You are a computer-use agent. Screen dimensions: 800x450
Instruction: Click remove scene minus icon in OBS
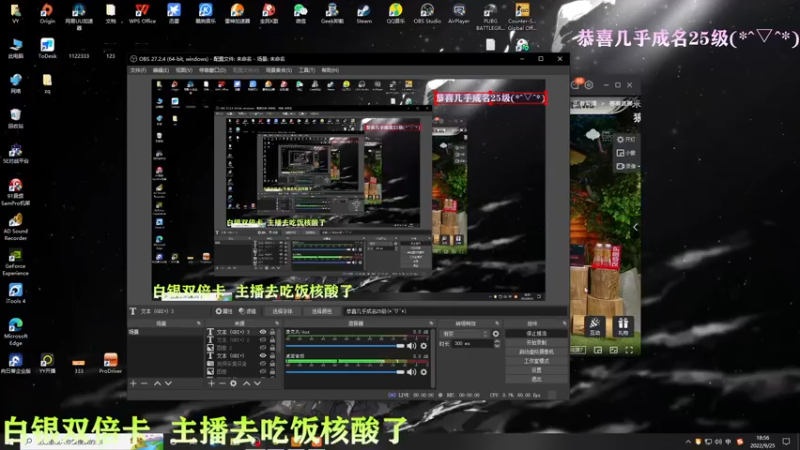pos(144,383)
